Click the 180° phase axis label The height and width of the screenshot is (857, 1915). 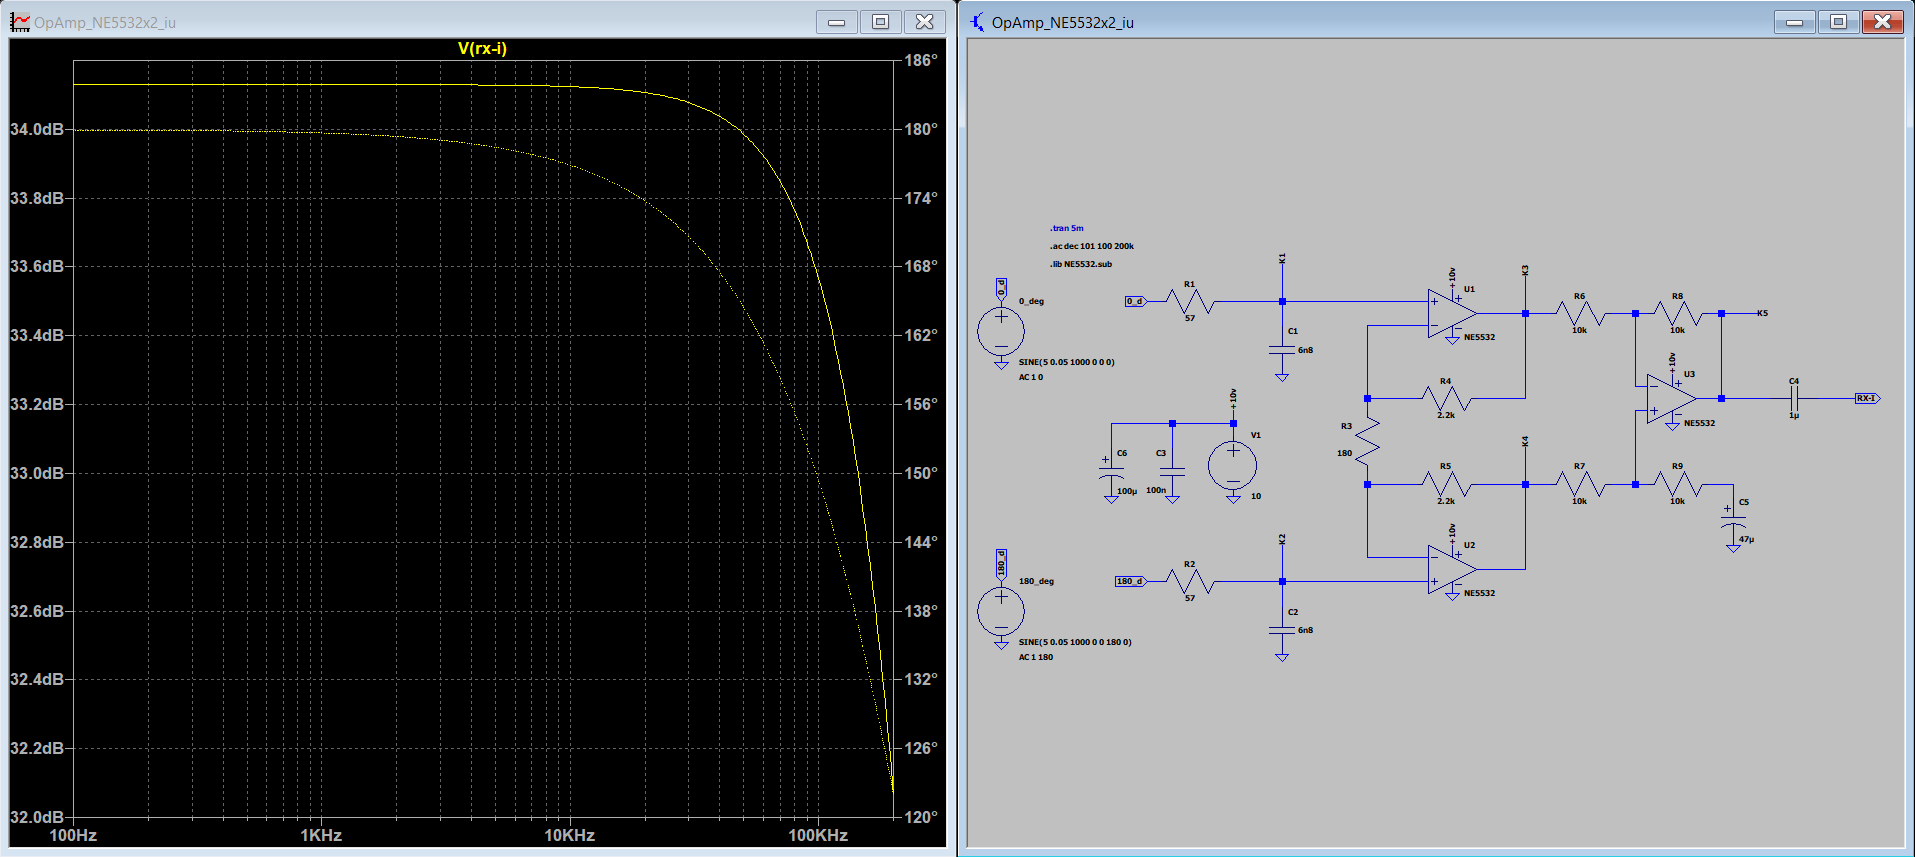tap(921, 129)
